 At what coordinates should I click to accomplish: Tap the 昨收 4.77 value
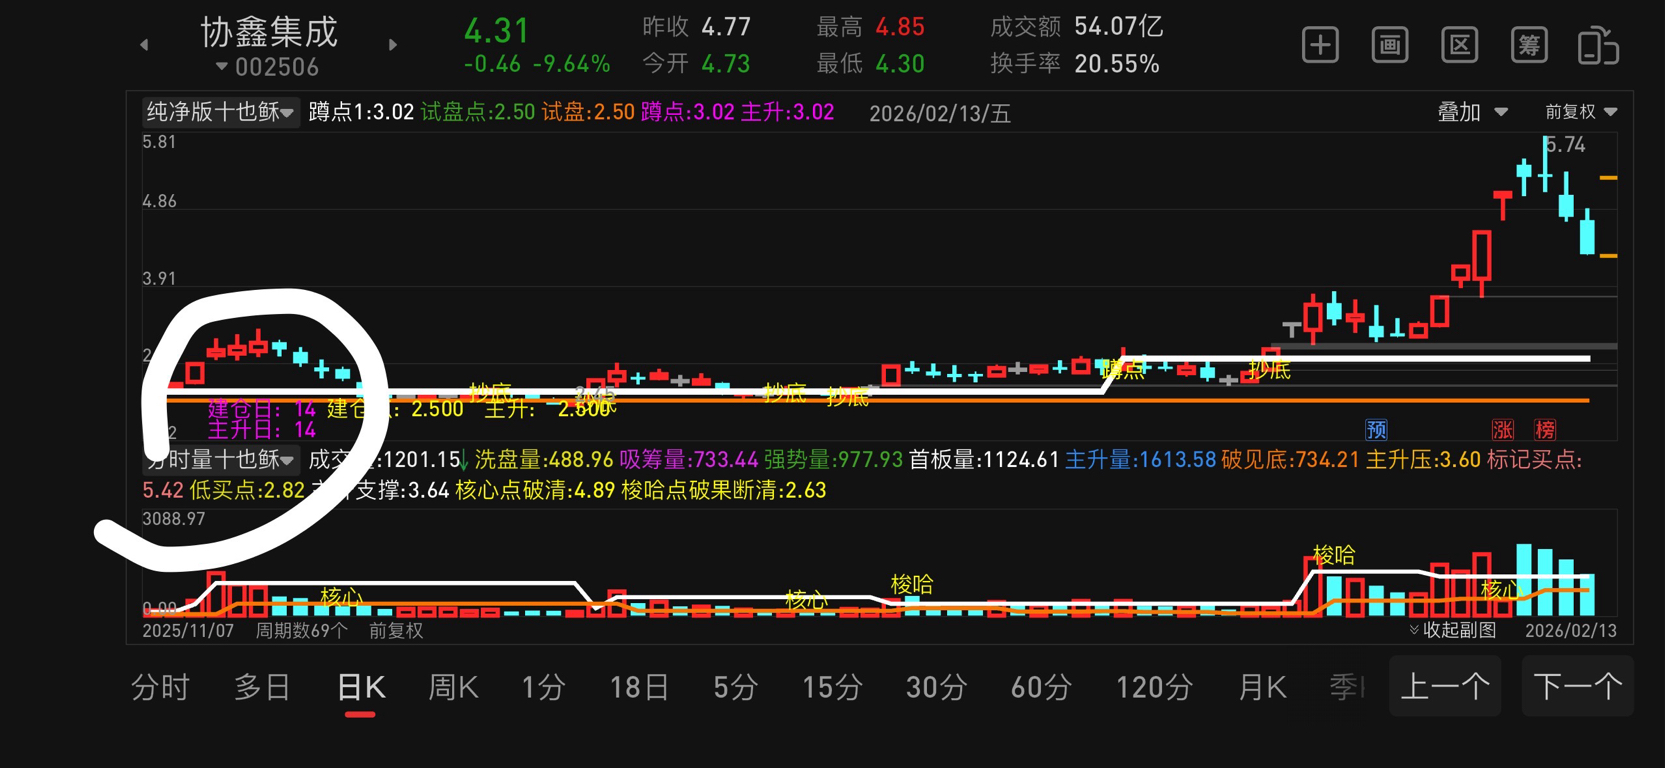coord(726,27)
